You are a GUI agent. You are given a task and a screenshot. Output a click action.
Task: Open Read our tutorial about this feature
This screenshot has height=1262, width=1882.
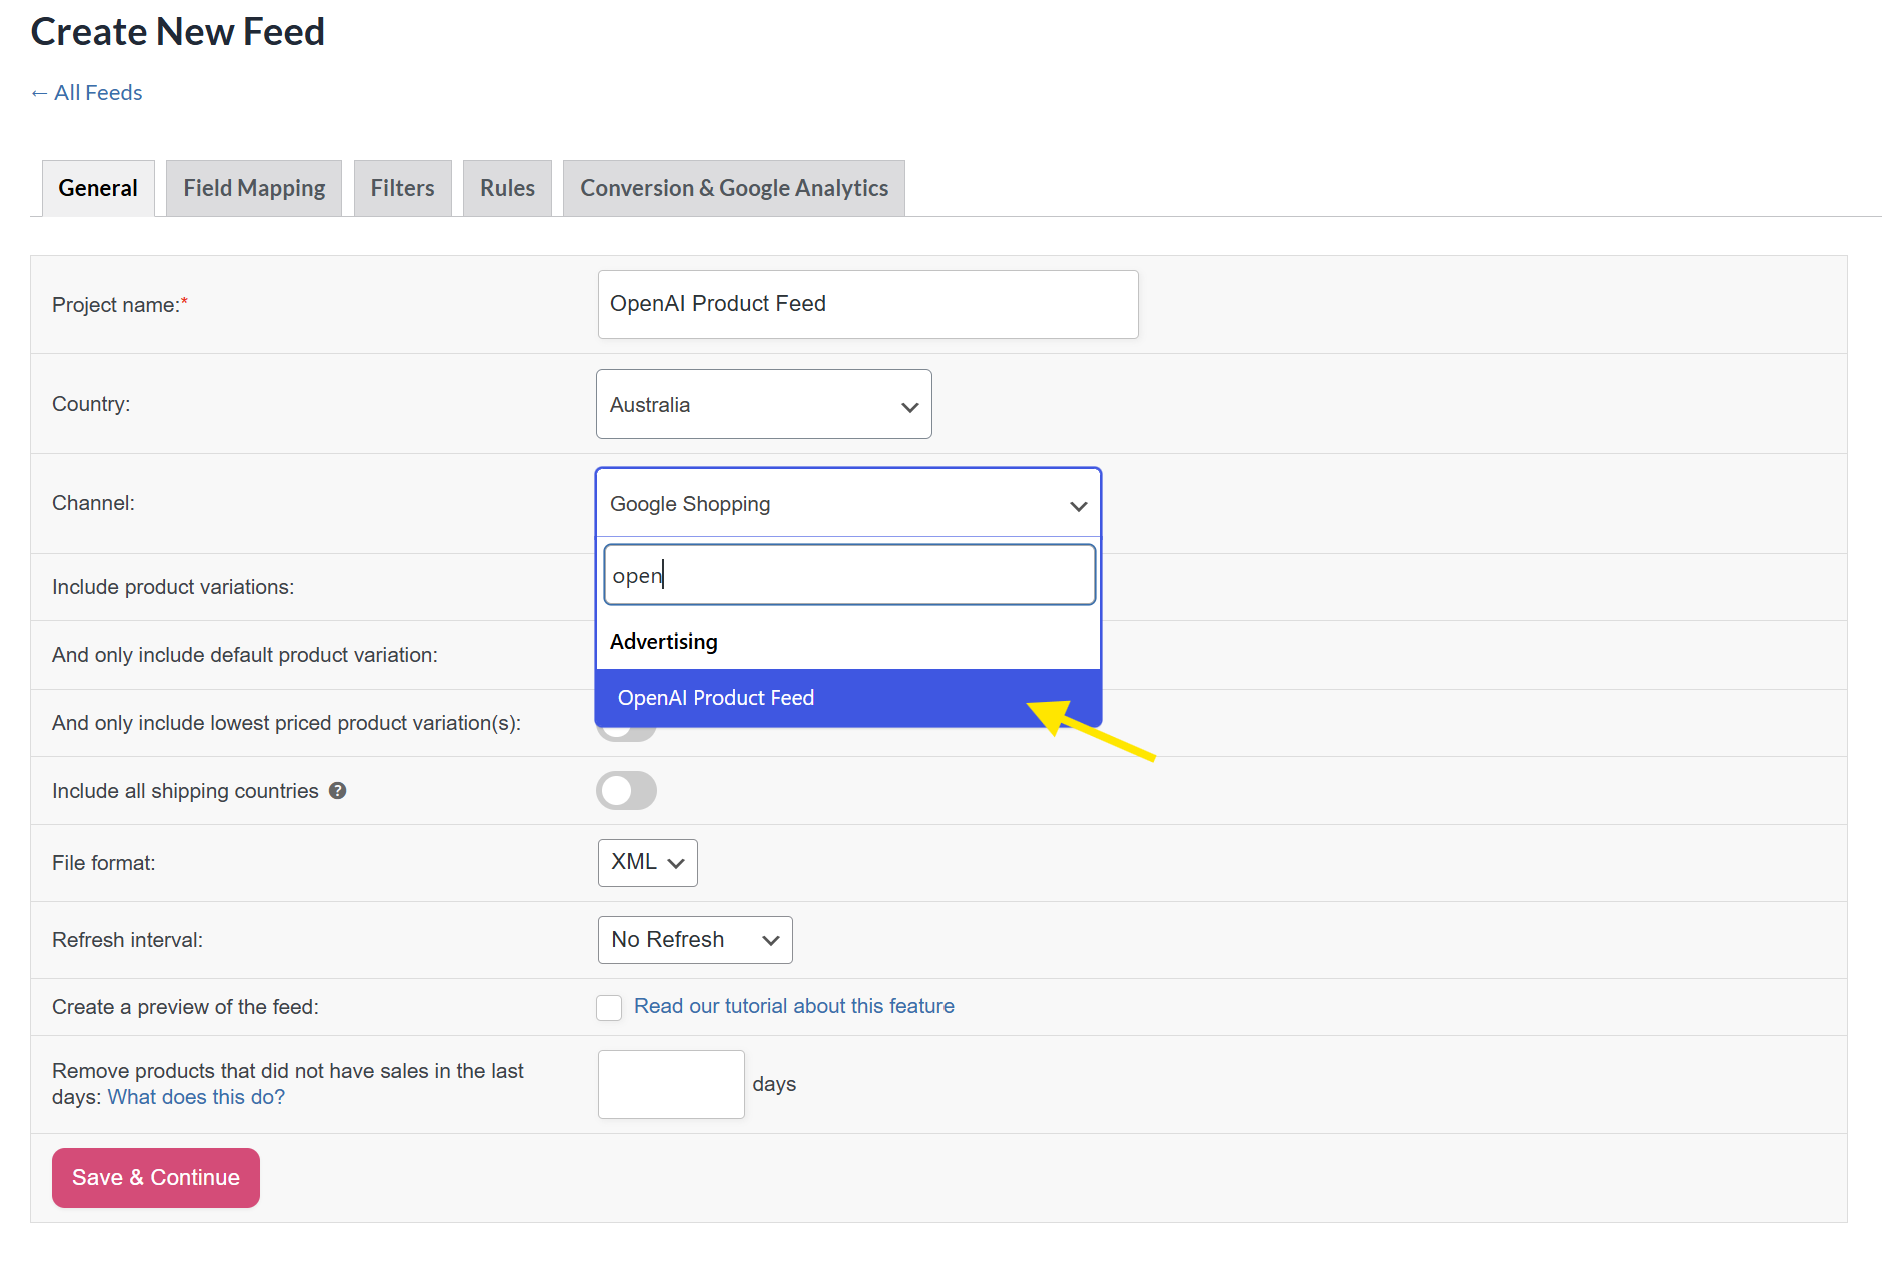[x=794, y=1007]
